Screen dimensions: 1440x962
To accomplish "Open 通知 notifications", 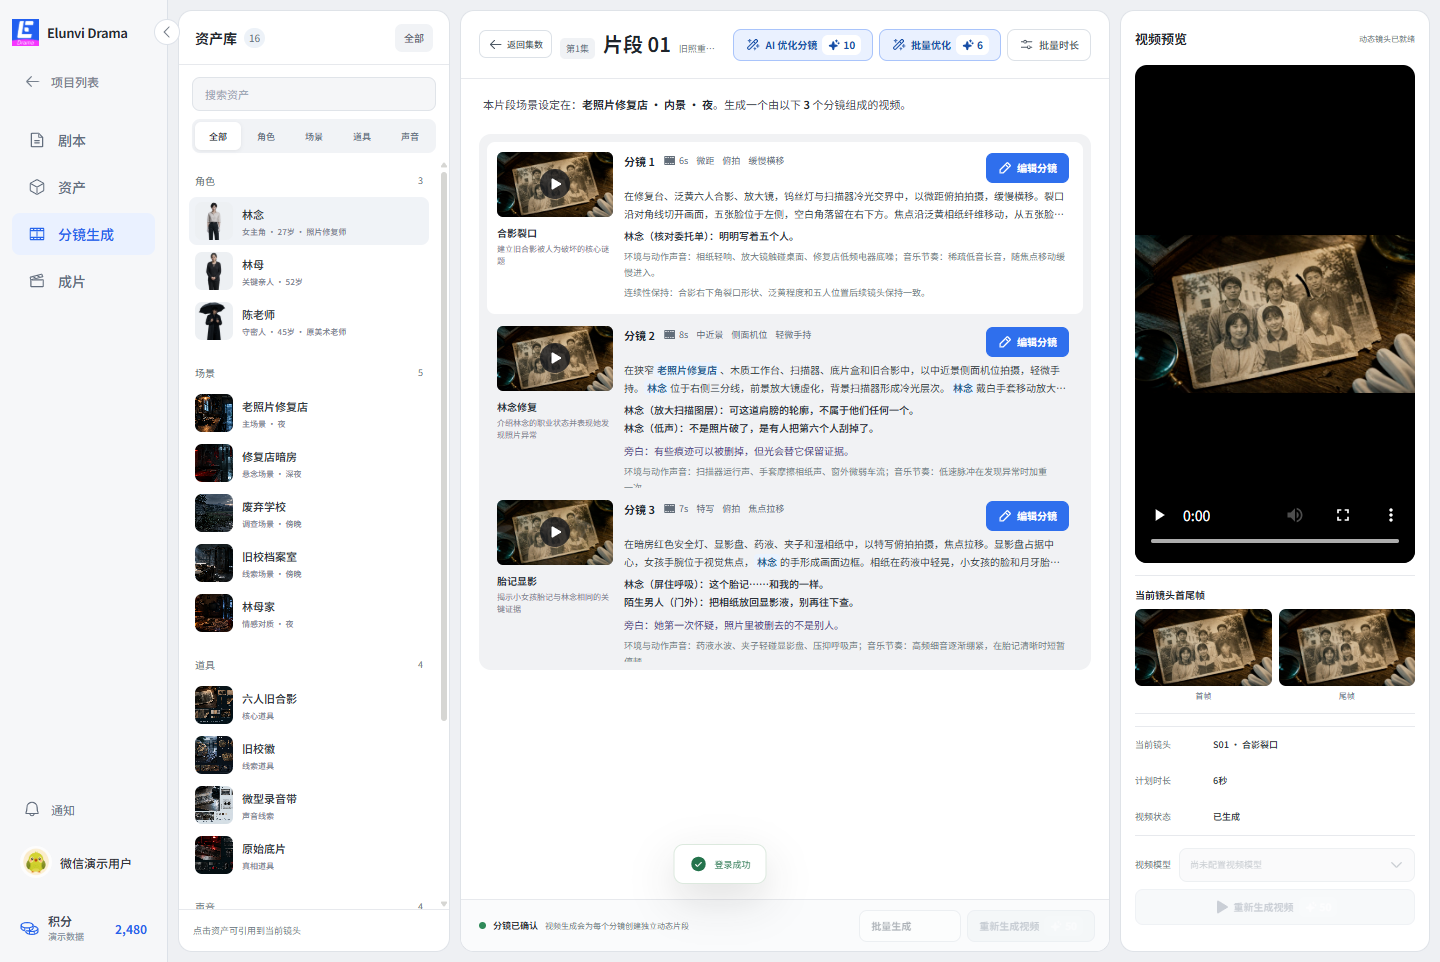I will 83,810.
